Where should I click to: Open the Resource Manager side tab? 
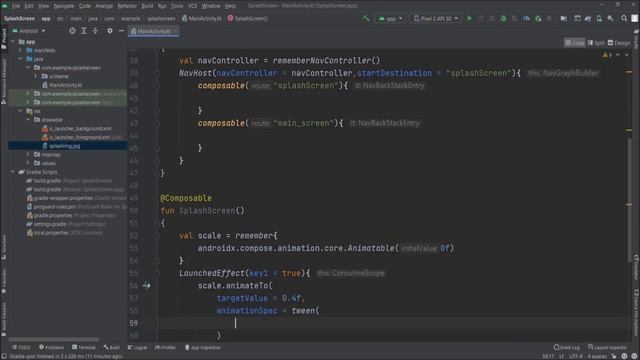coord(4,81)
